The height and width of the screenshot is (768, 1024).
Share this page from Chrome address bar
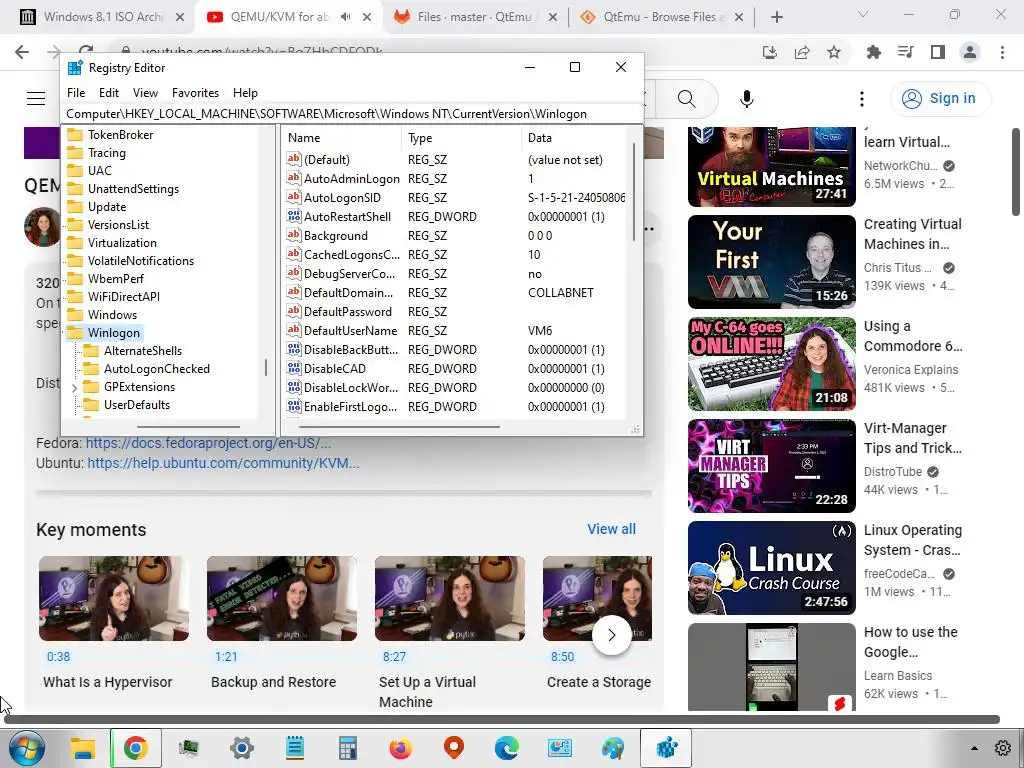[x=802, y=52]
